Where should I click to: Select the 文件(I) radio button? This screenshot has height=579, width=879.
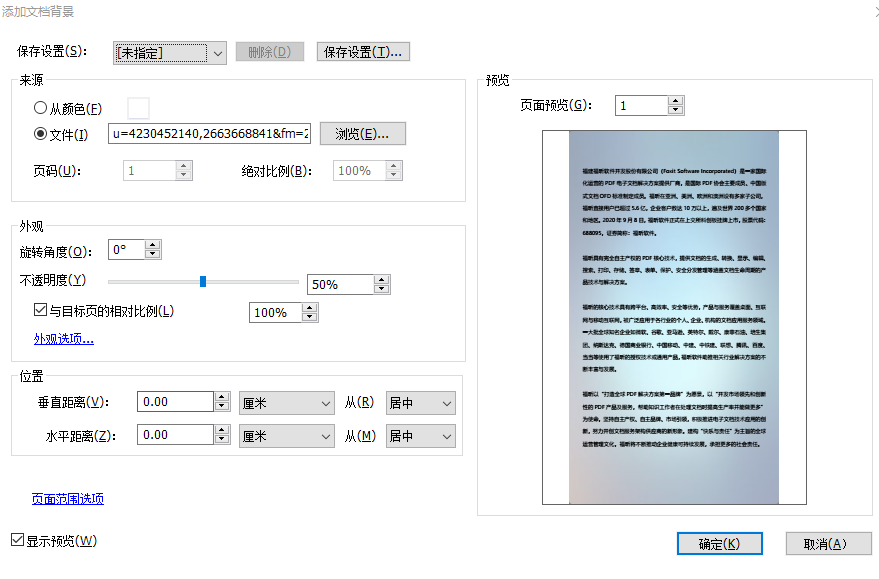pos(39,132)
